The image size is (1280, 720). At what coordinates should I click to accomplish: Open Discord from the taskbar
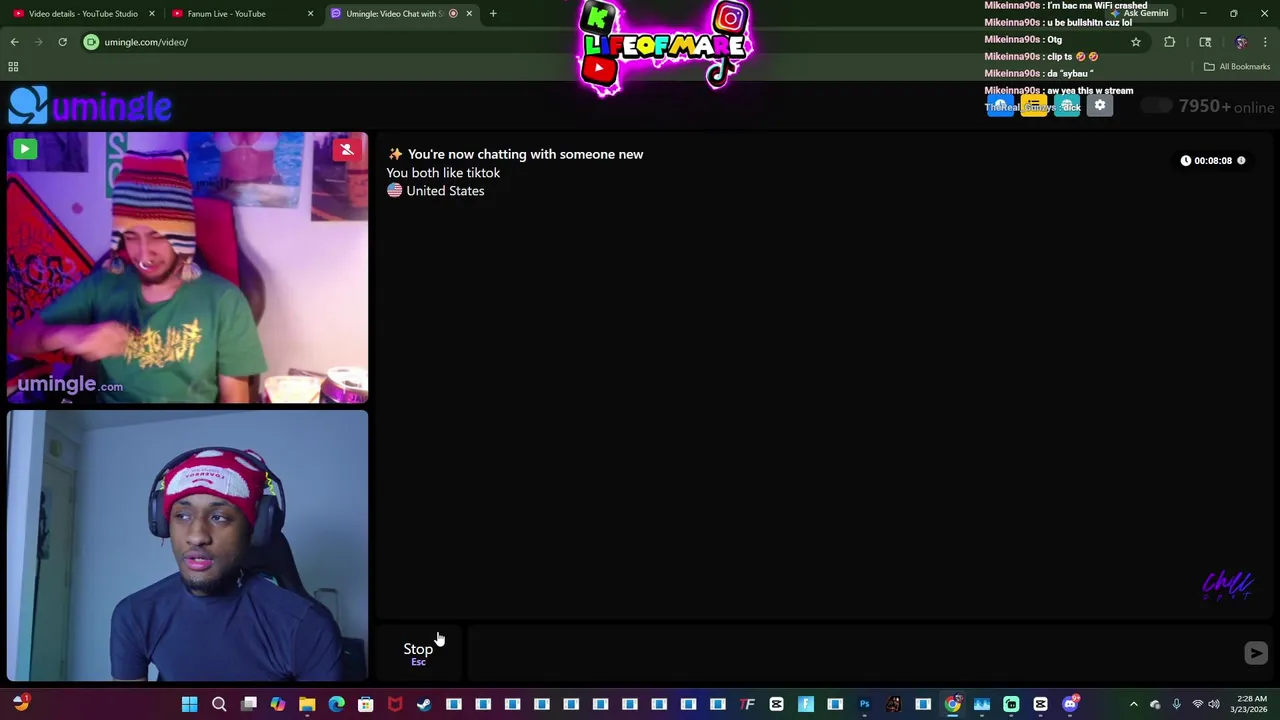coord(1070,704)
